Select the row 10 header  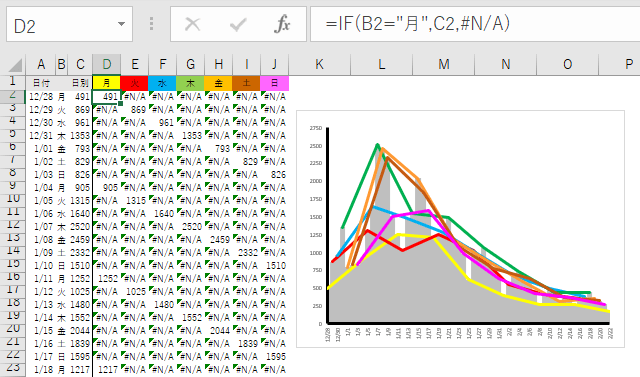[x=13, y=199]
